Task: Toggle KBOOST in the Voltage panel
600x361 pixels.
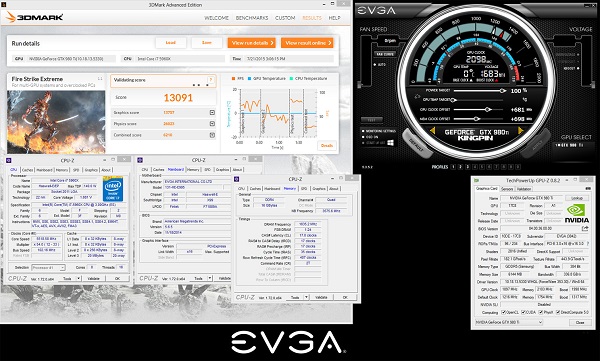Action: click(570, 68)
